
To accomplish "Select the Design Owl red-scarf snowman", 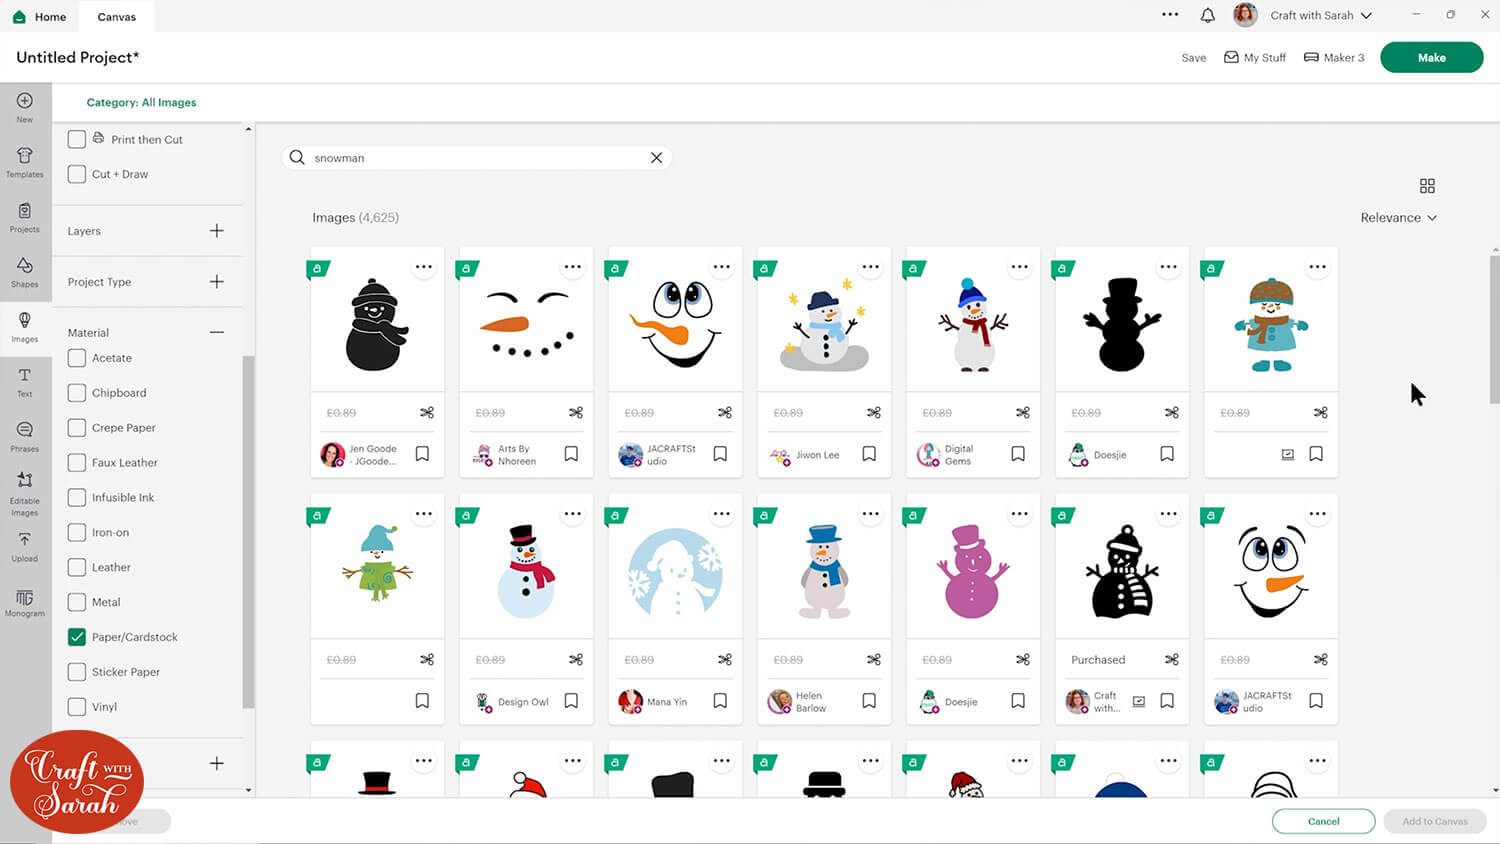I will point(526,571).
